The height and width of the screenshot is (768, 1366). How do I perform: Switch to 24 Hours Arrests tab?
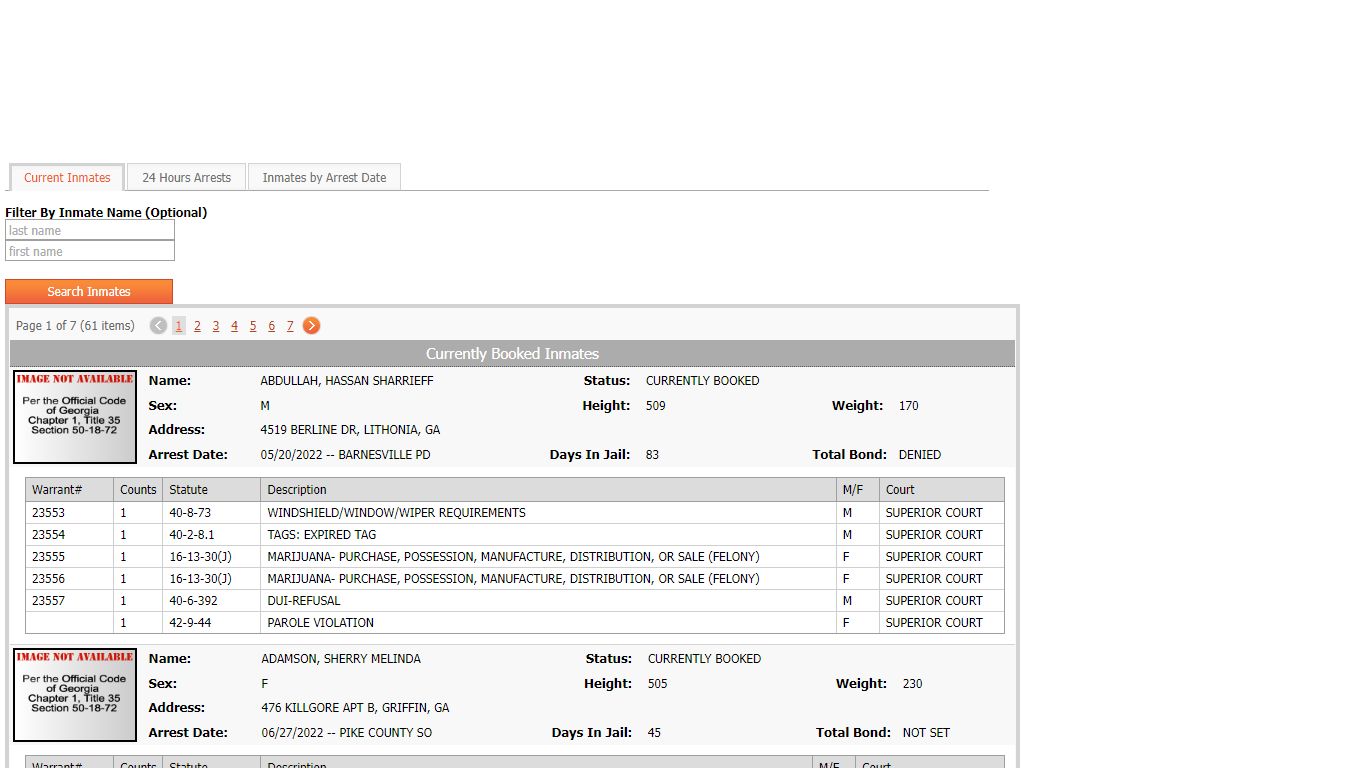tap(186, 178)
